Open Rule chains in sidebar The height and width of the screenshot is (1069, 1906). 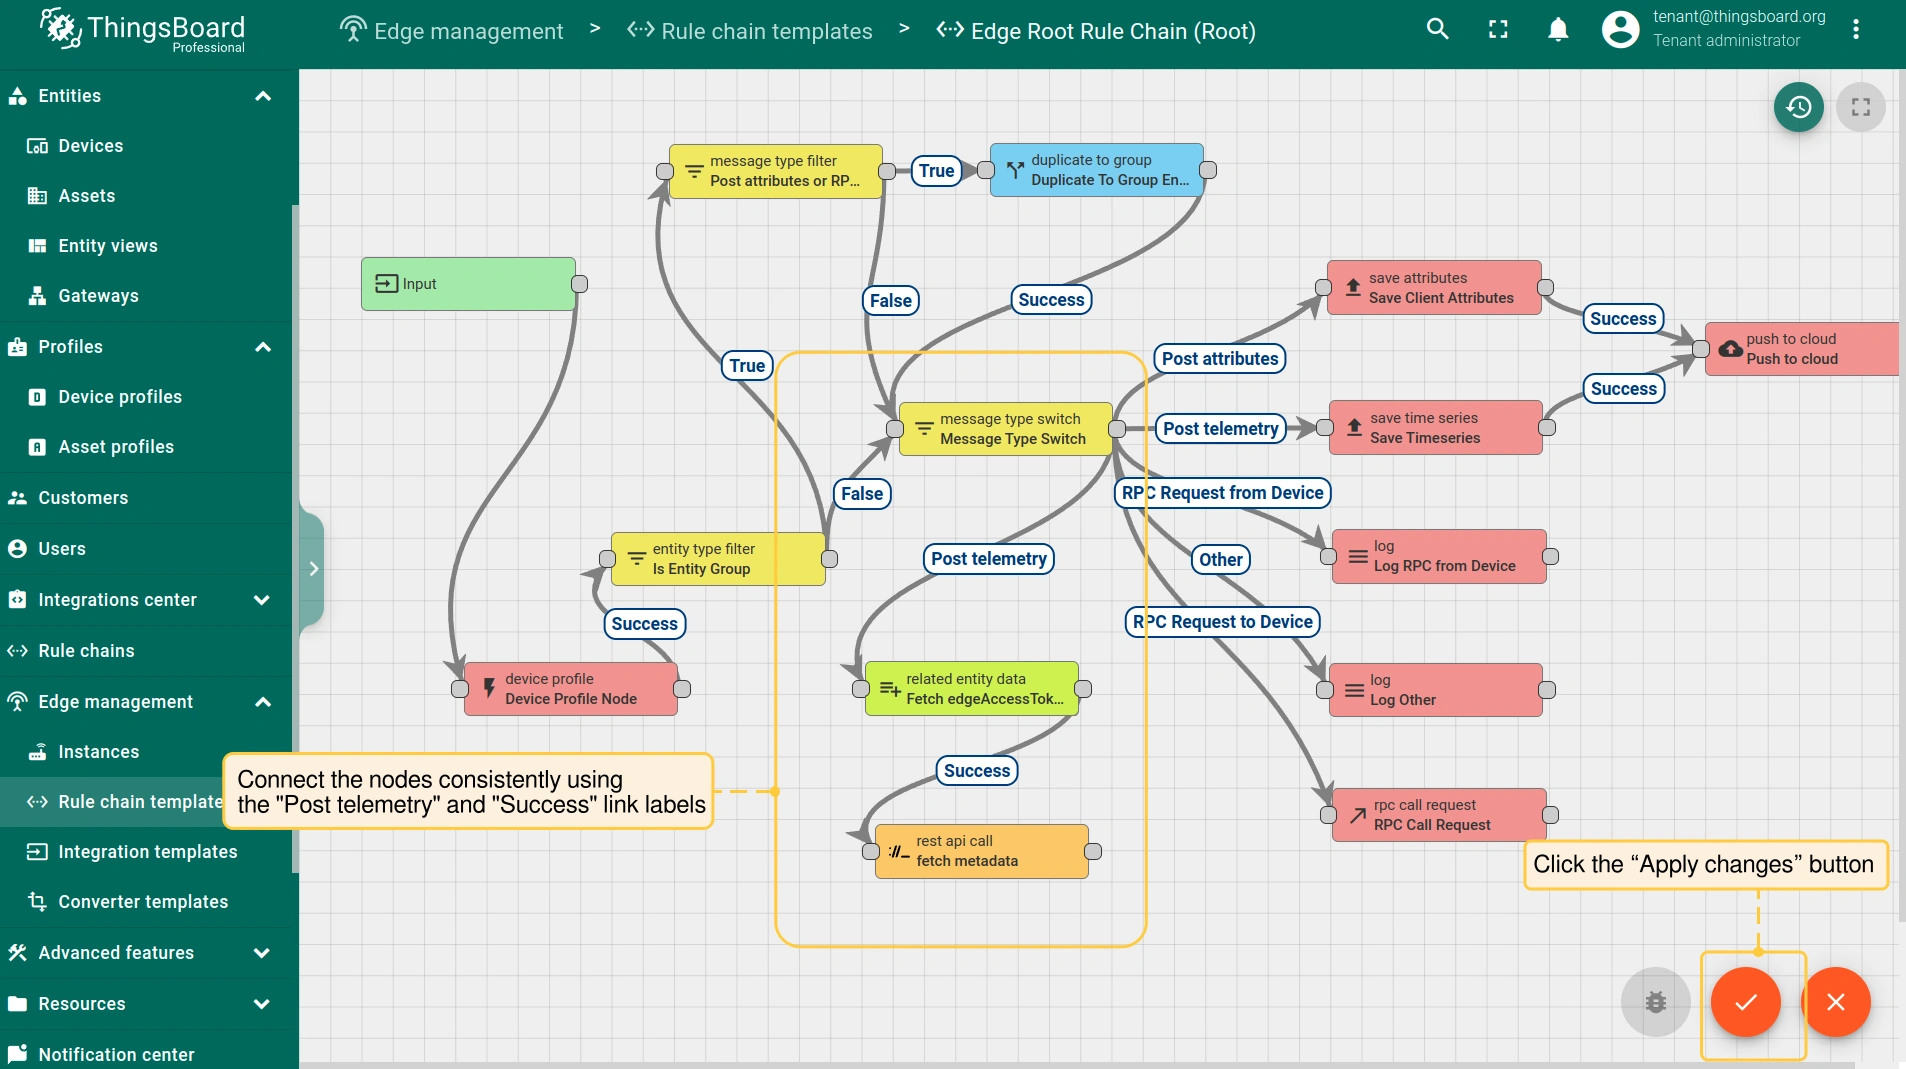86,651
